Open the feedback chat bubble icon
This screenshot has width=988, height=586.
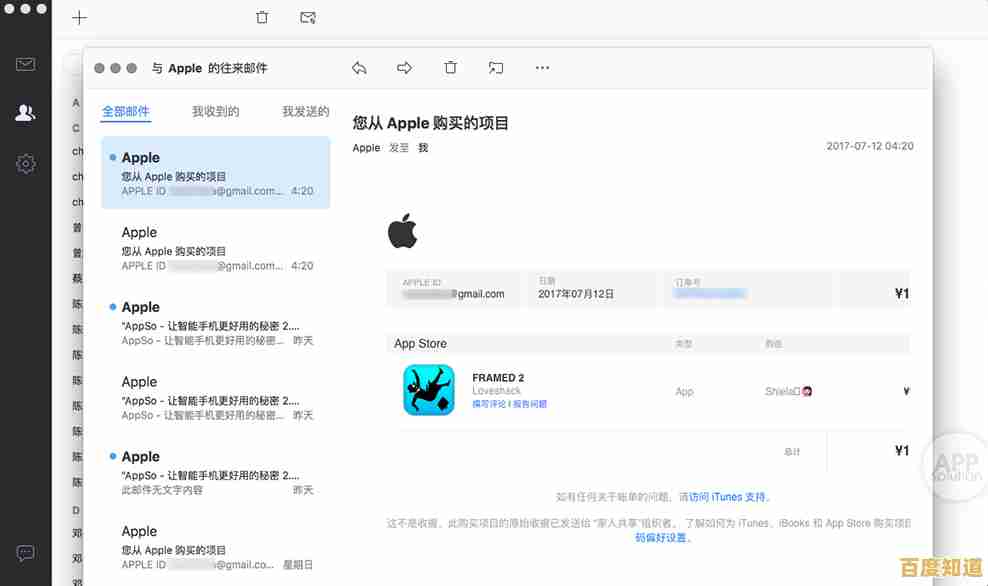point(25,553)
